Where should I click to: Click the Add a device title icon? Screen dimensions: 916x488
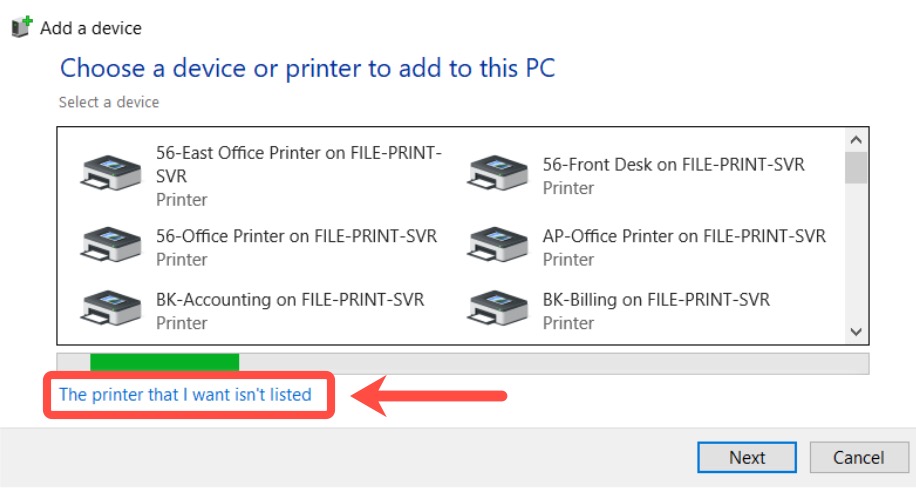tap(22, 27)
